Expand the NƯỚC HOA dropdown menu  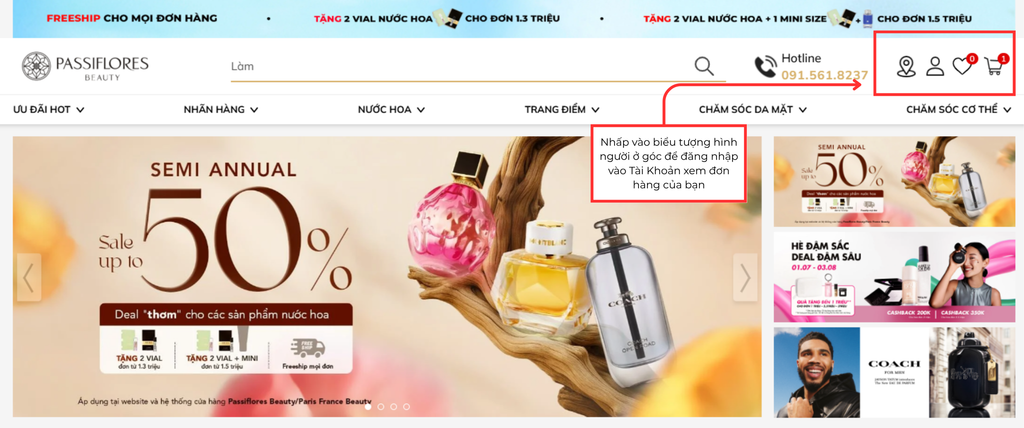point(391,110)
